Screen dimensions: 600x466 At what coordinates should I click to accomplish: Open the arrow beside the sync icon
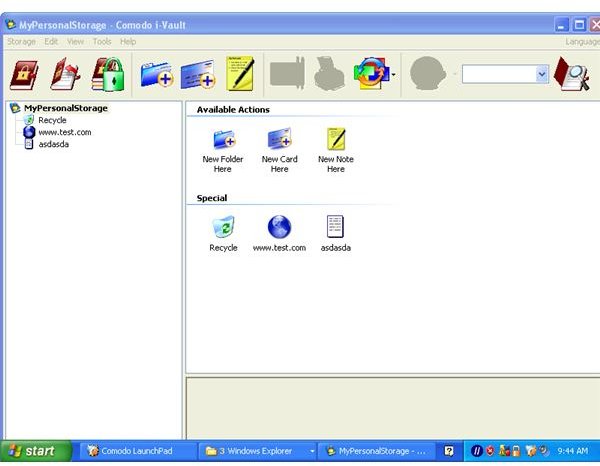click(x=393, y=75)
